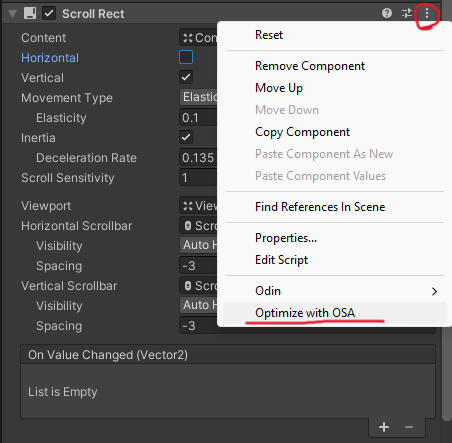The height and width of the screenshot is (443, 452).
Task: Click the three-dot component menu icon
Action: tap(427, 13)
